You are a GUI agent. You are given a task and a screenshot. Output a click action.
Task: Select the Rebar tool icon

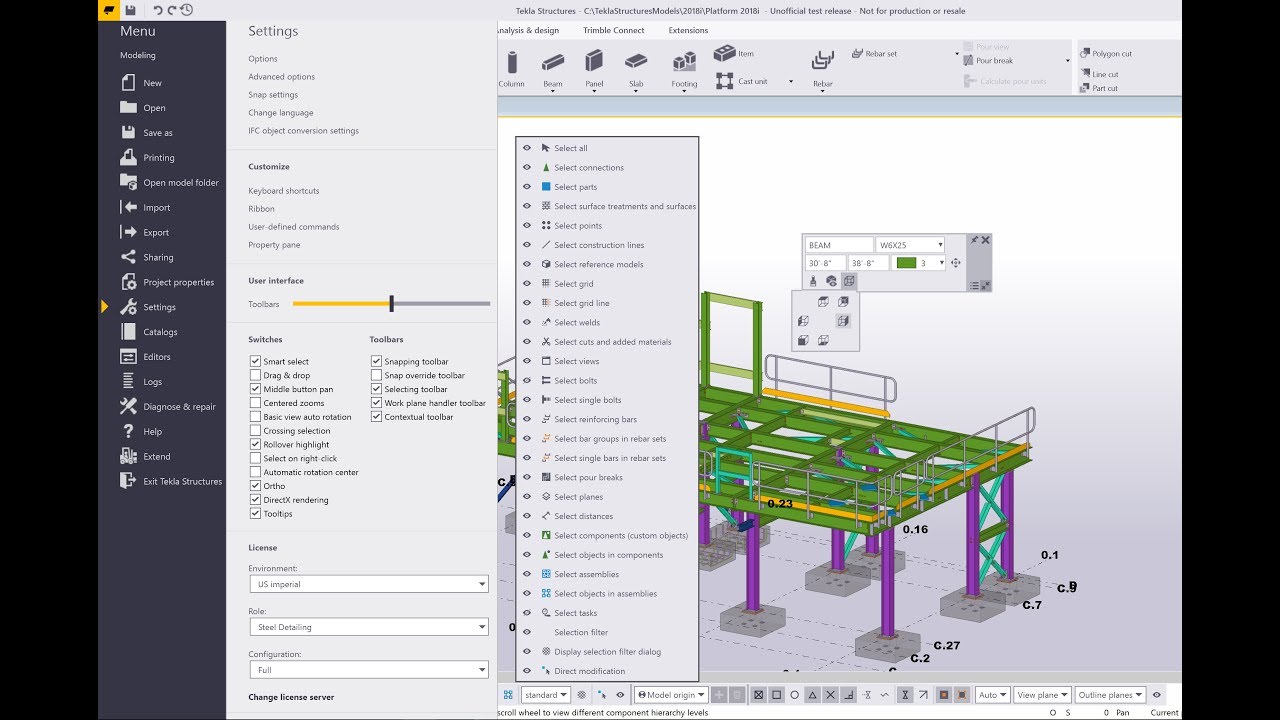(823, 61)
